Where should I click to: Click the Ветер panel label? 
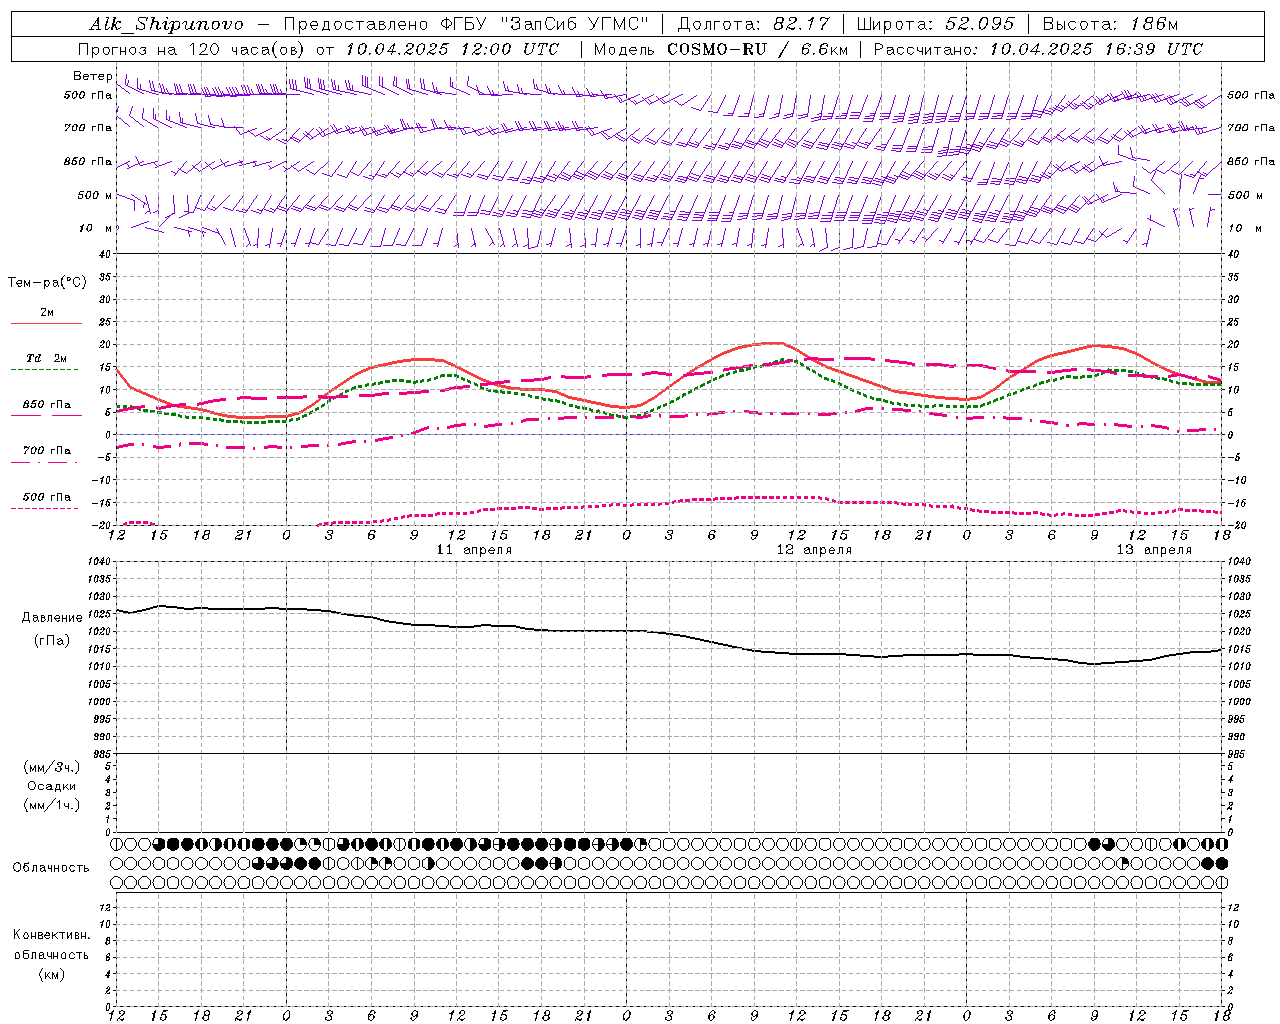pos(92,76)
